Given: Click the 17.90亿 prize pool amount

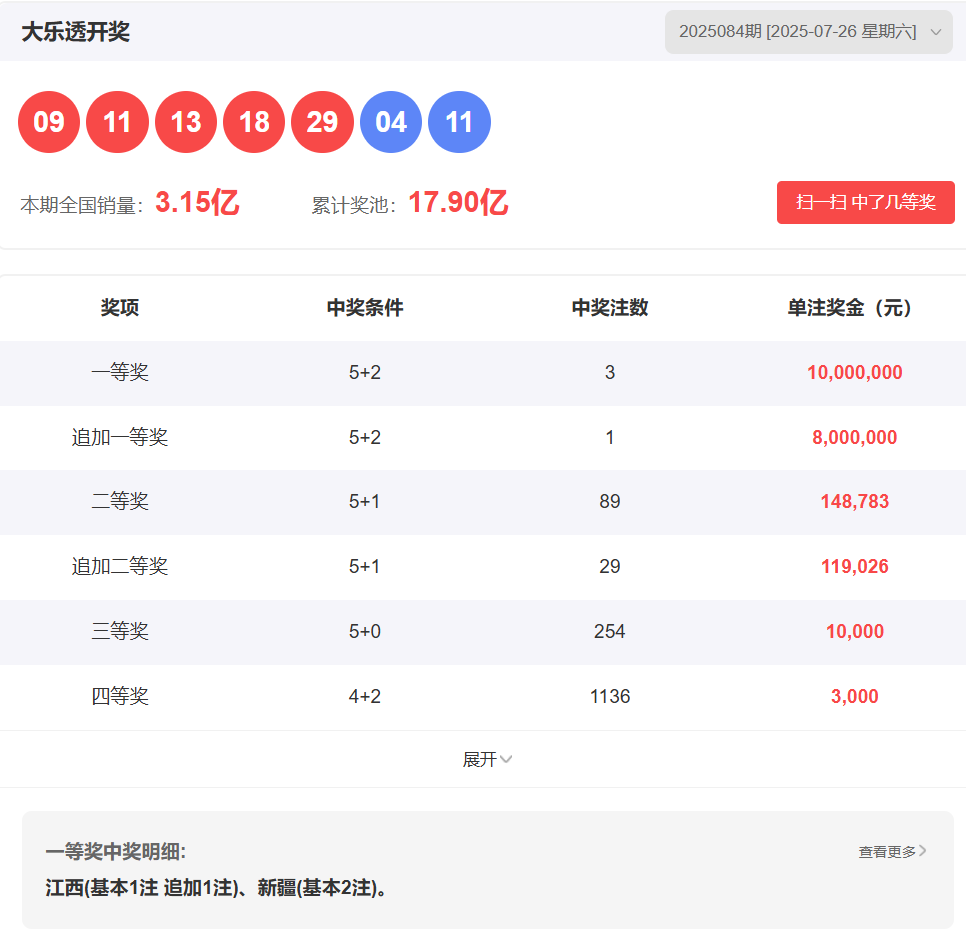Looking at the screenshot, I should tap(458, 203).
